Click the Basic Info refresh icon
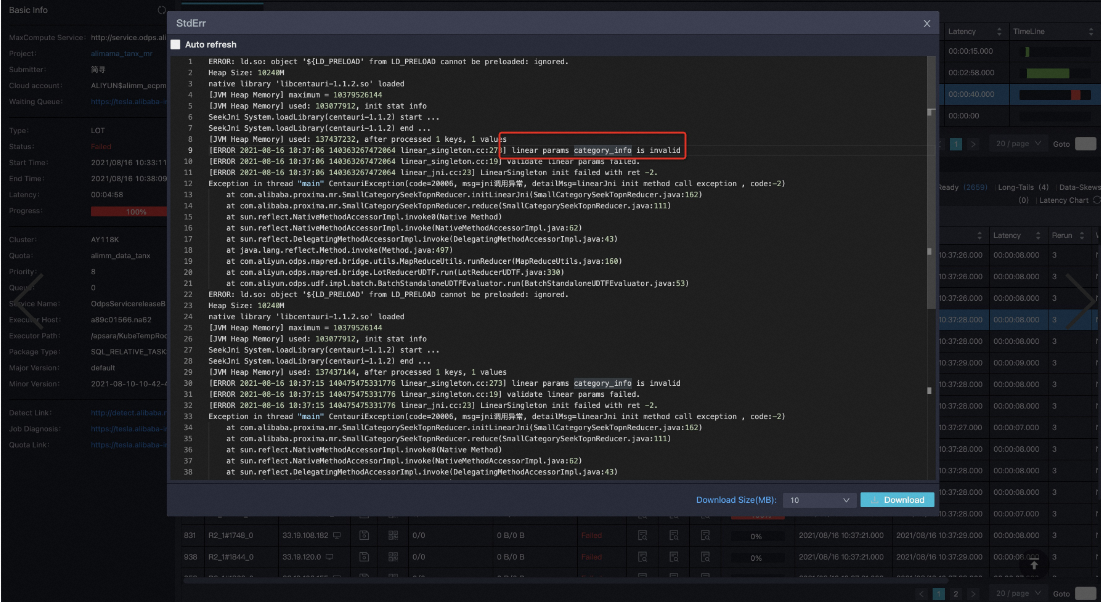 (162, 10)
